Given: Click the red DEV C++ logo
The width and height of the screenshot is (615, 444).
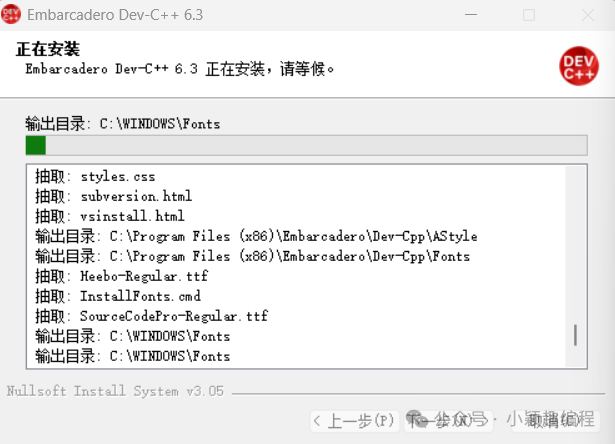Looking at the screenshot, I should tap(579, 66).
